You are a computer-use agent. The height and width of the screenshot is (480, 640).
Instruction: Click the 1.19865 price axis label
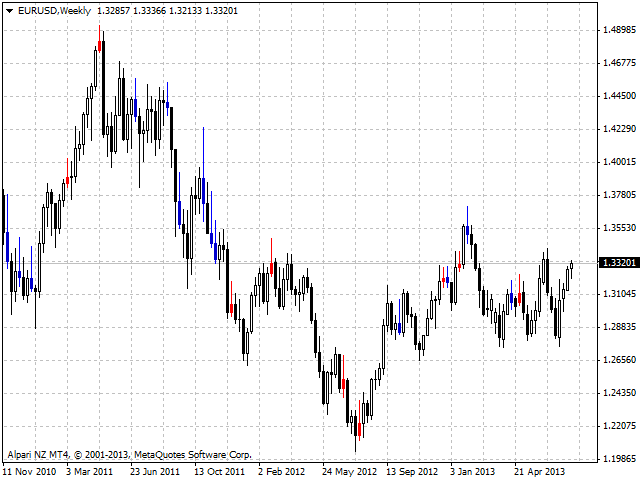620,459
